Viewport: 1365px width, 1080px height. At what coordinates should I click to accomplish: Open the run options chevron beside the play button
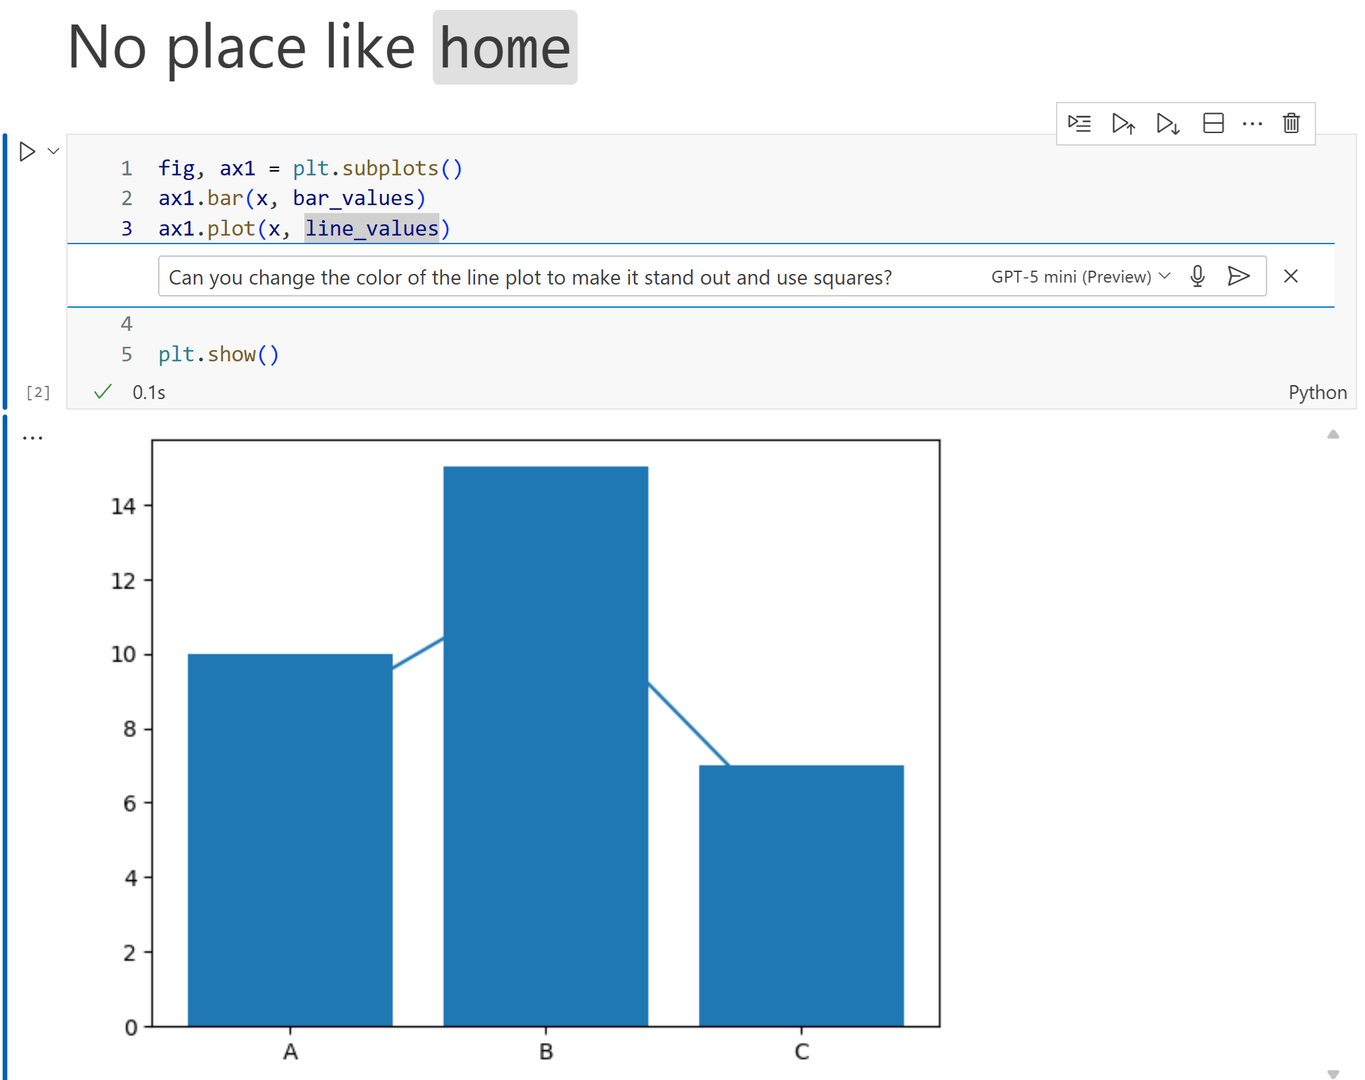(53, 150)
